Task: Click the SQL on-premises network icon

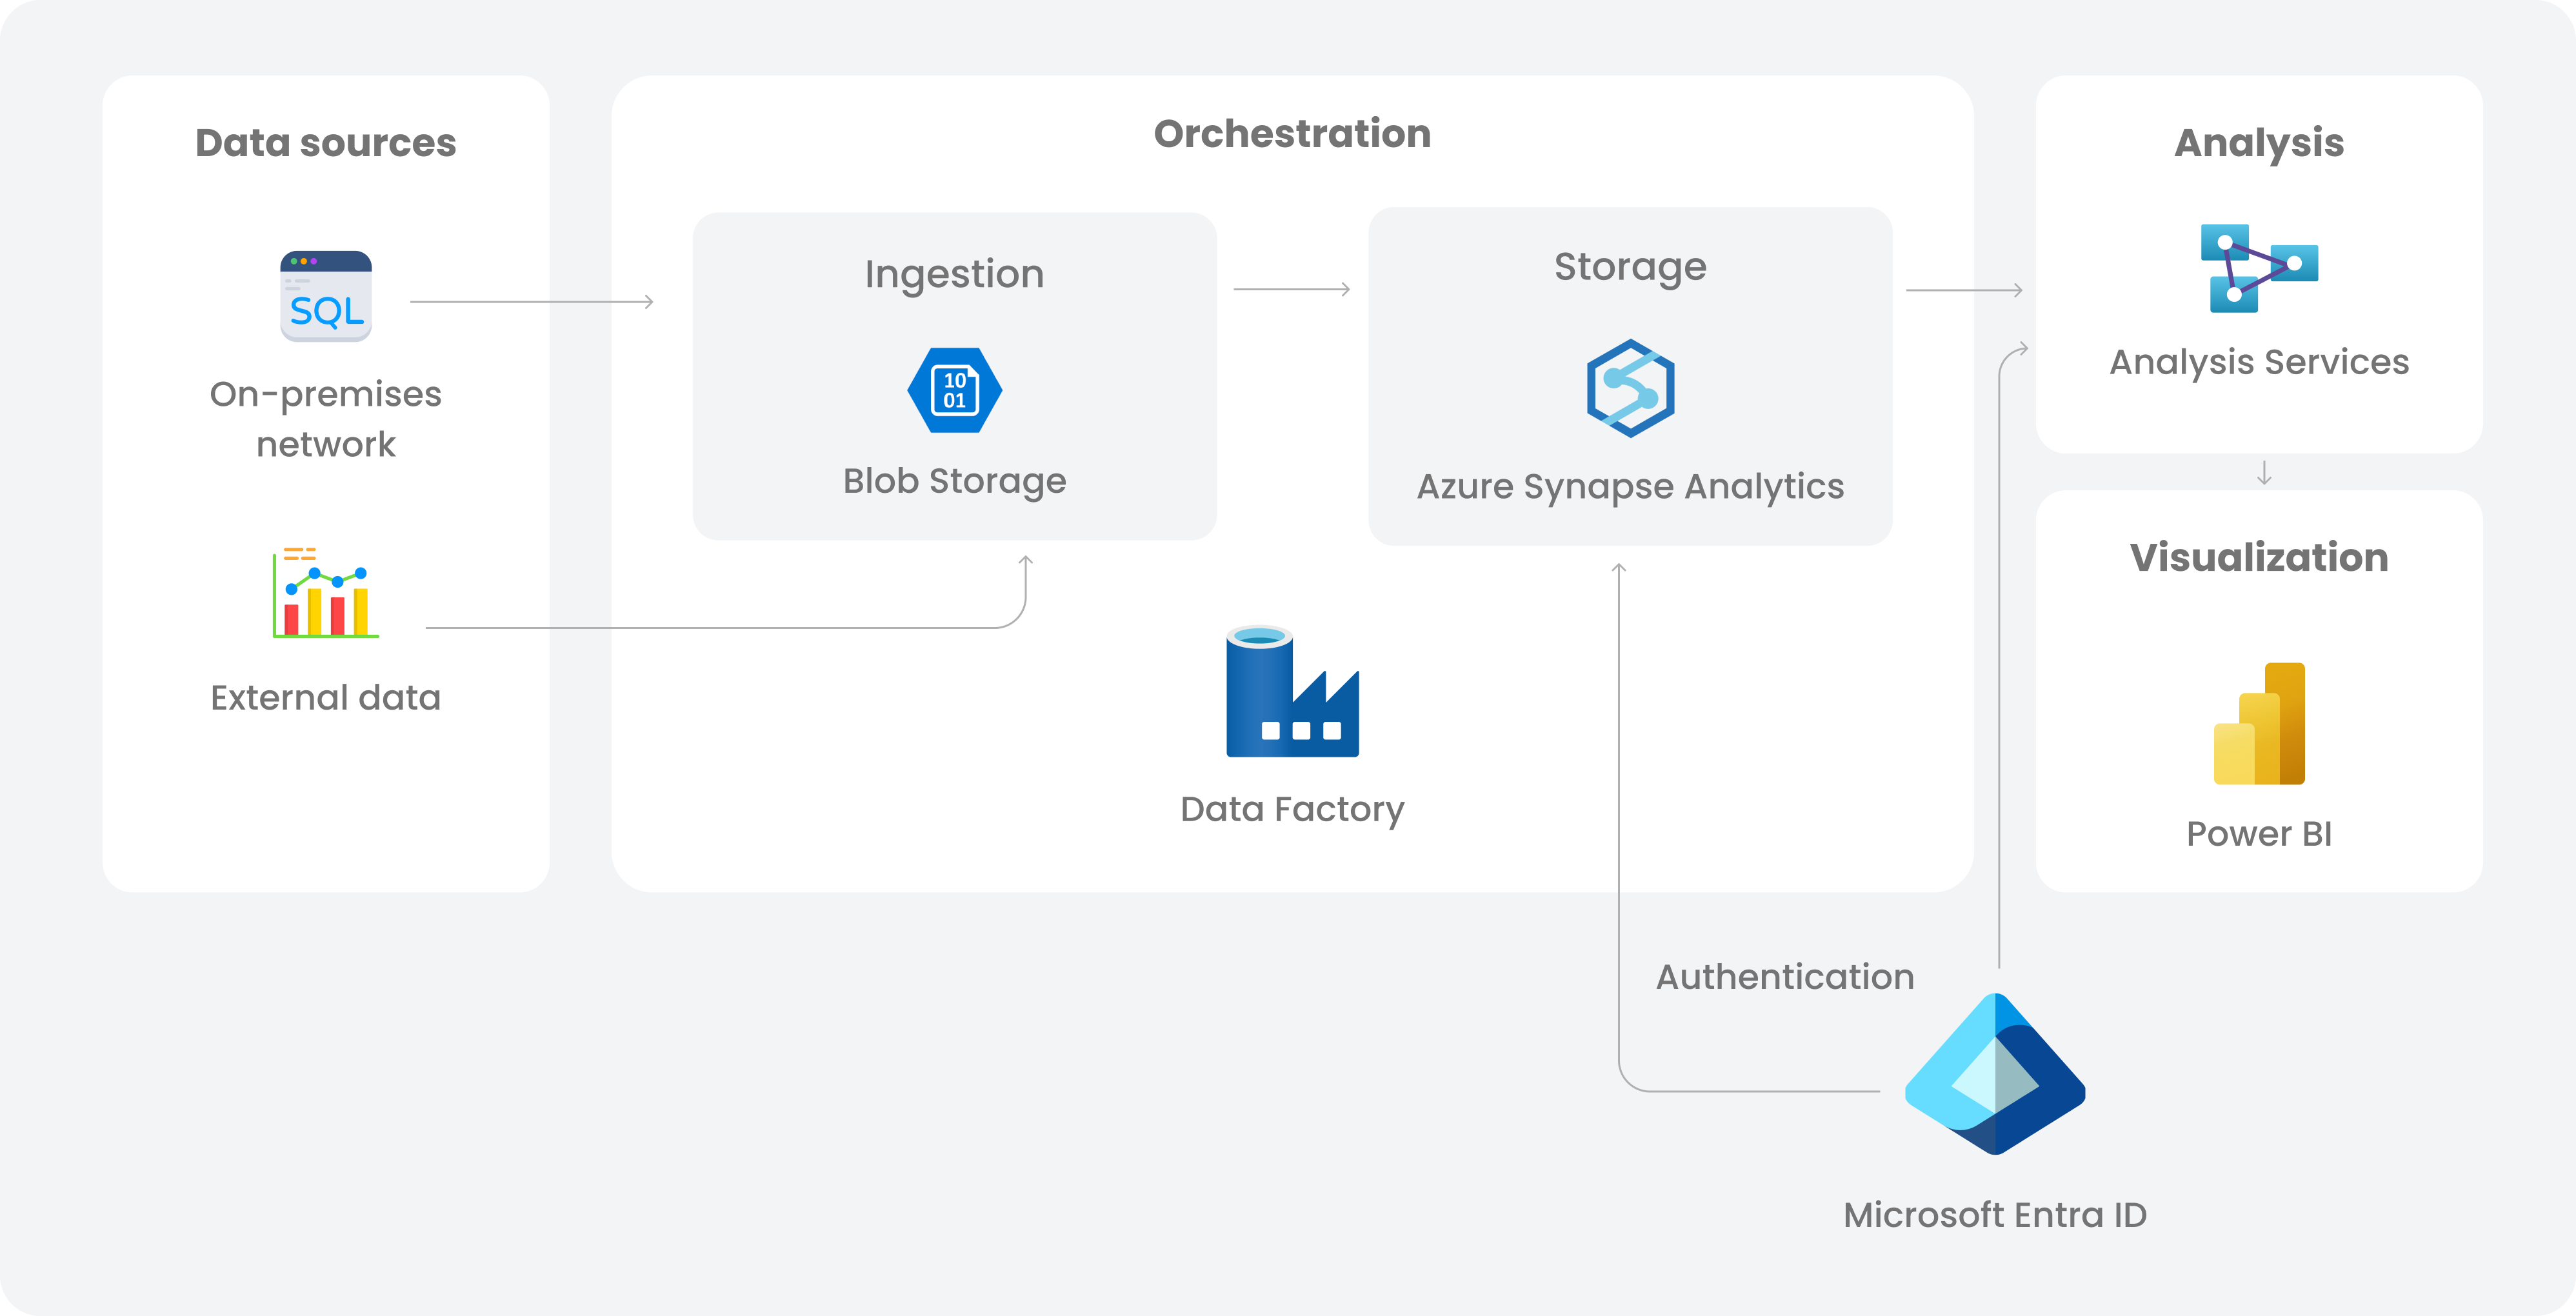Action: [x=326, y=296]
